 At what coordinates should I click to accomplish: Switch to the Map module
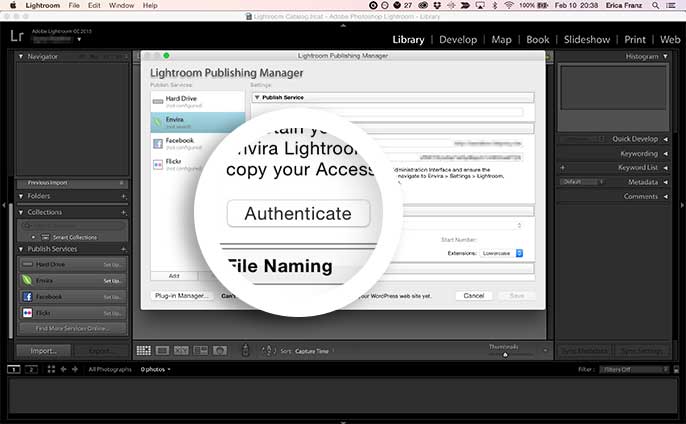[501, 39]
